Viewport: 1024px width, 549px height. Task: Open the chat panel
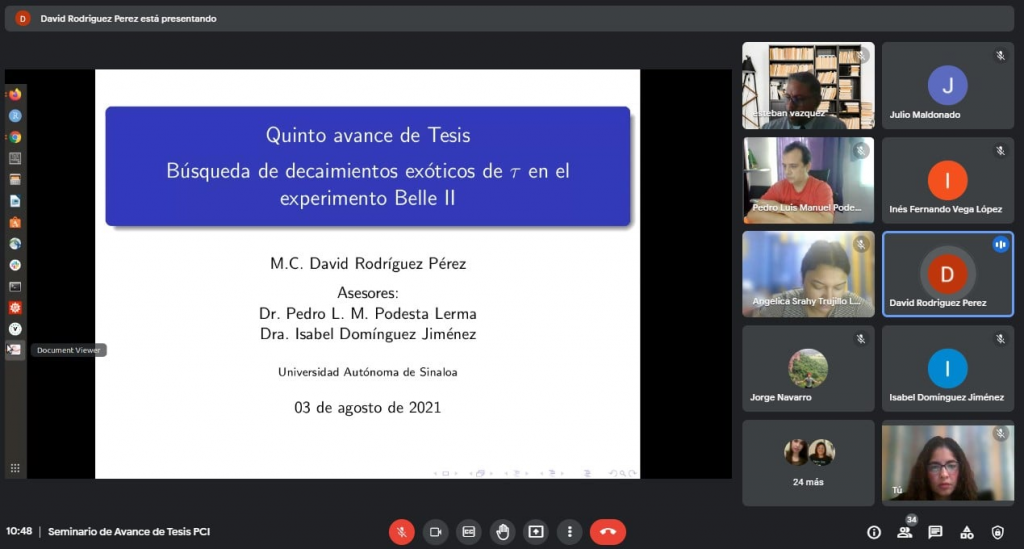point(935,533)
